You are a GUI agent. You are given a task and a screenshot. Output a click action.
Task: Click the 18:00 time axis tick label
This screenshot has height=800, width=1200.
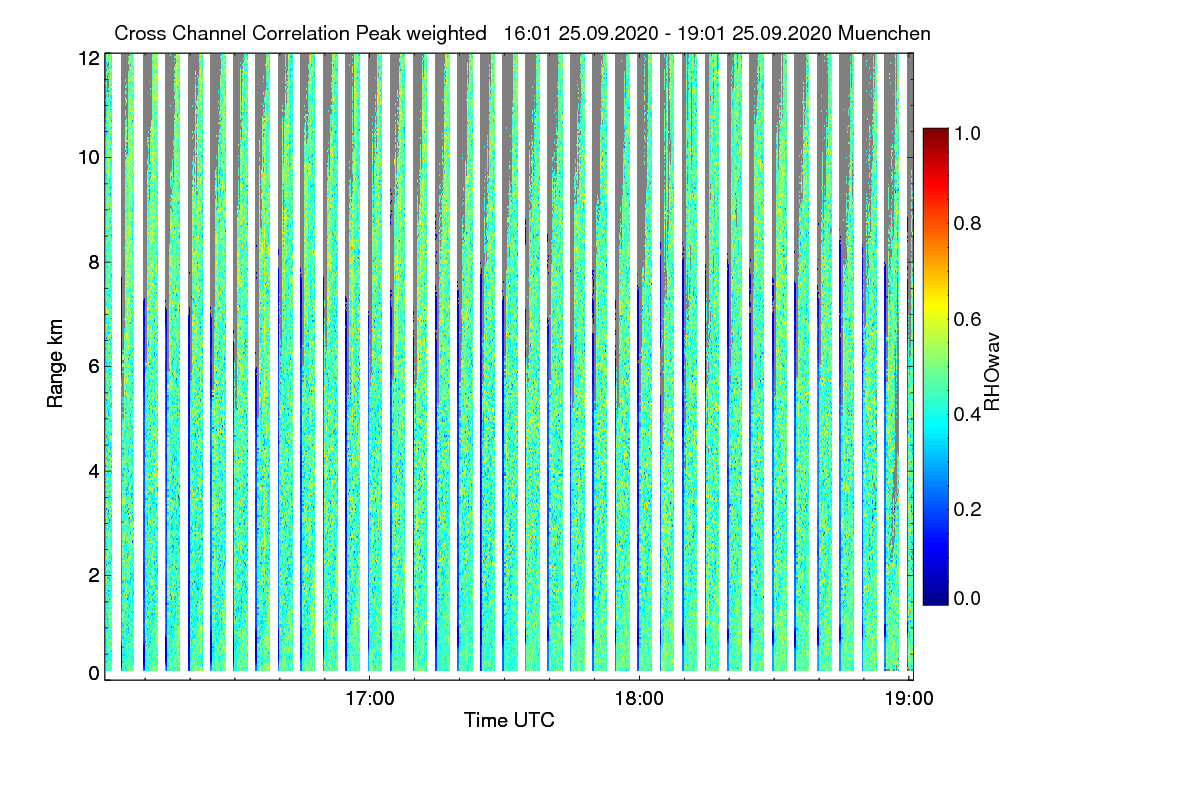click(639, 698)
